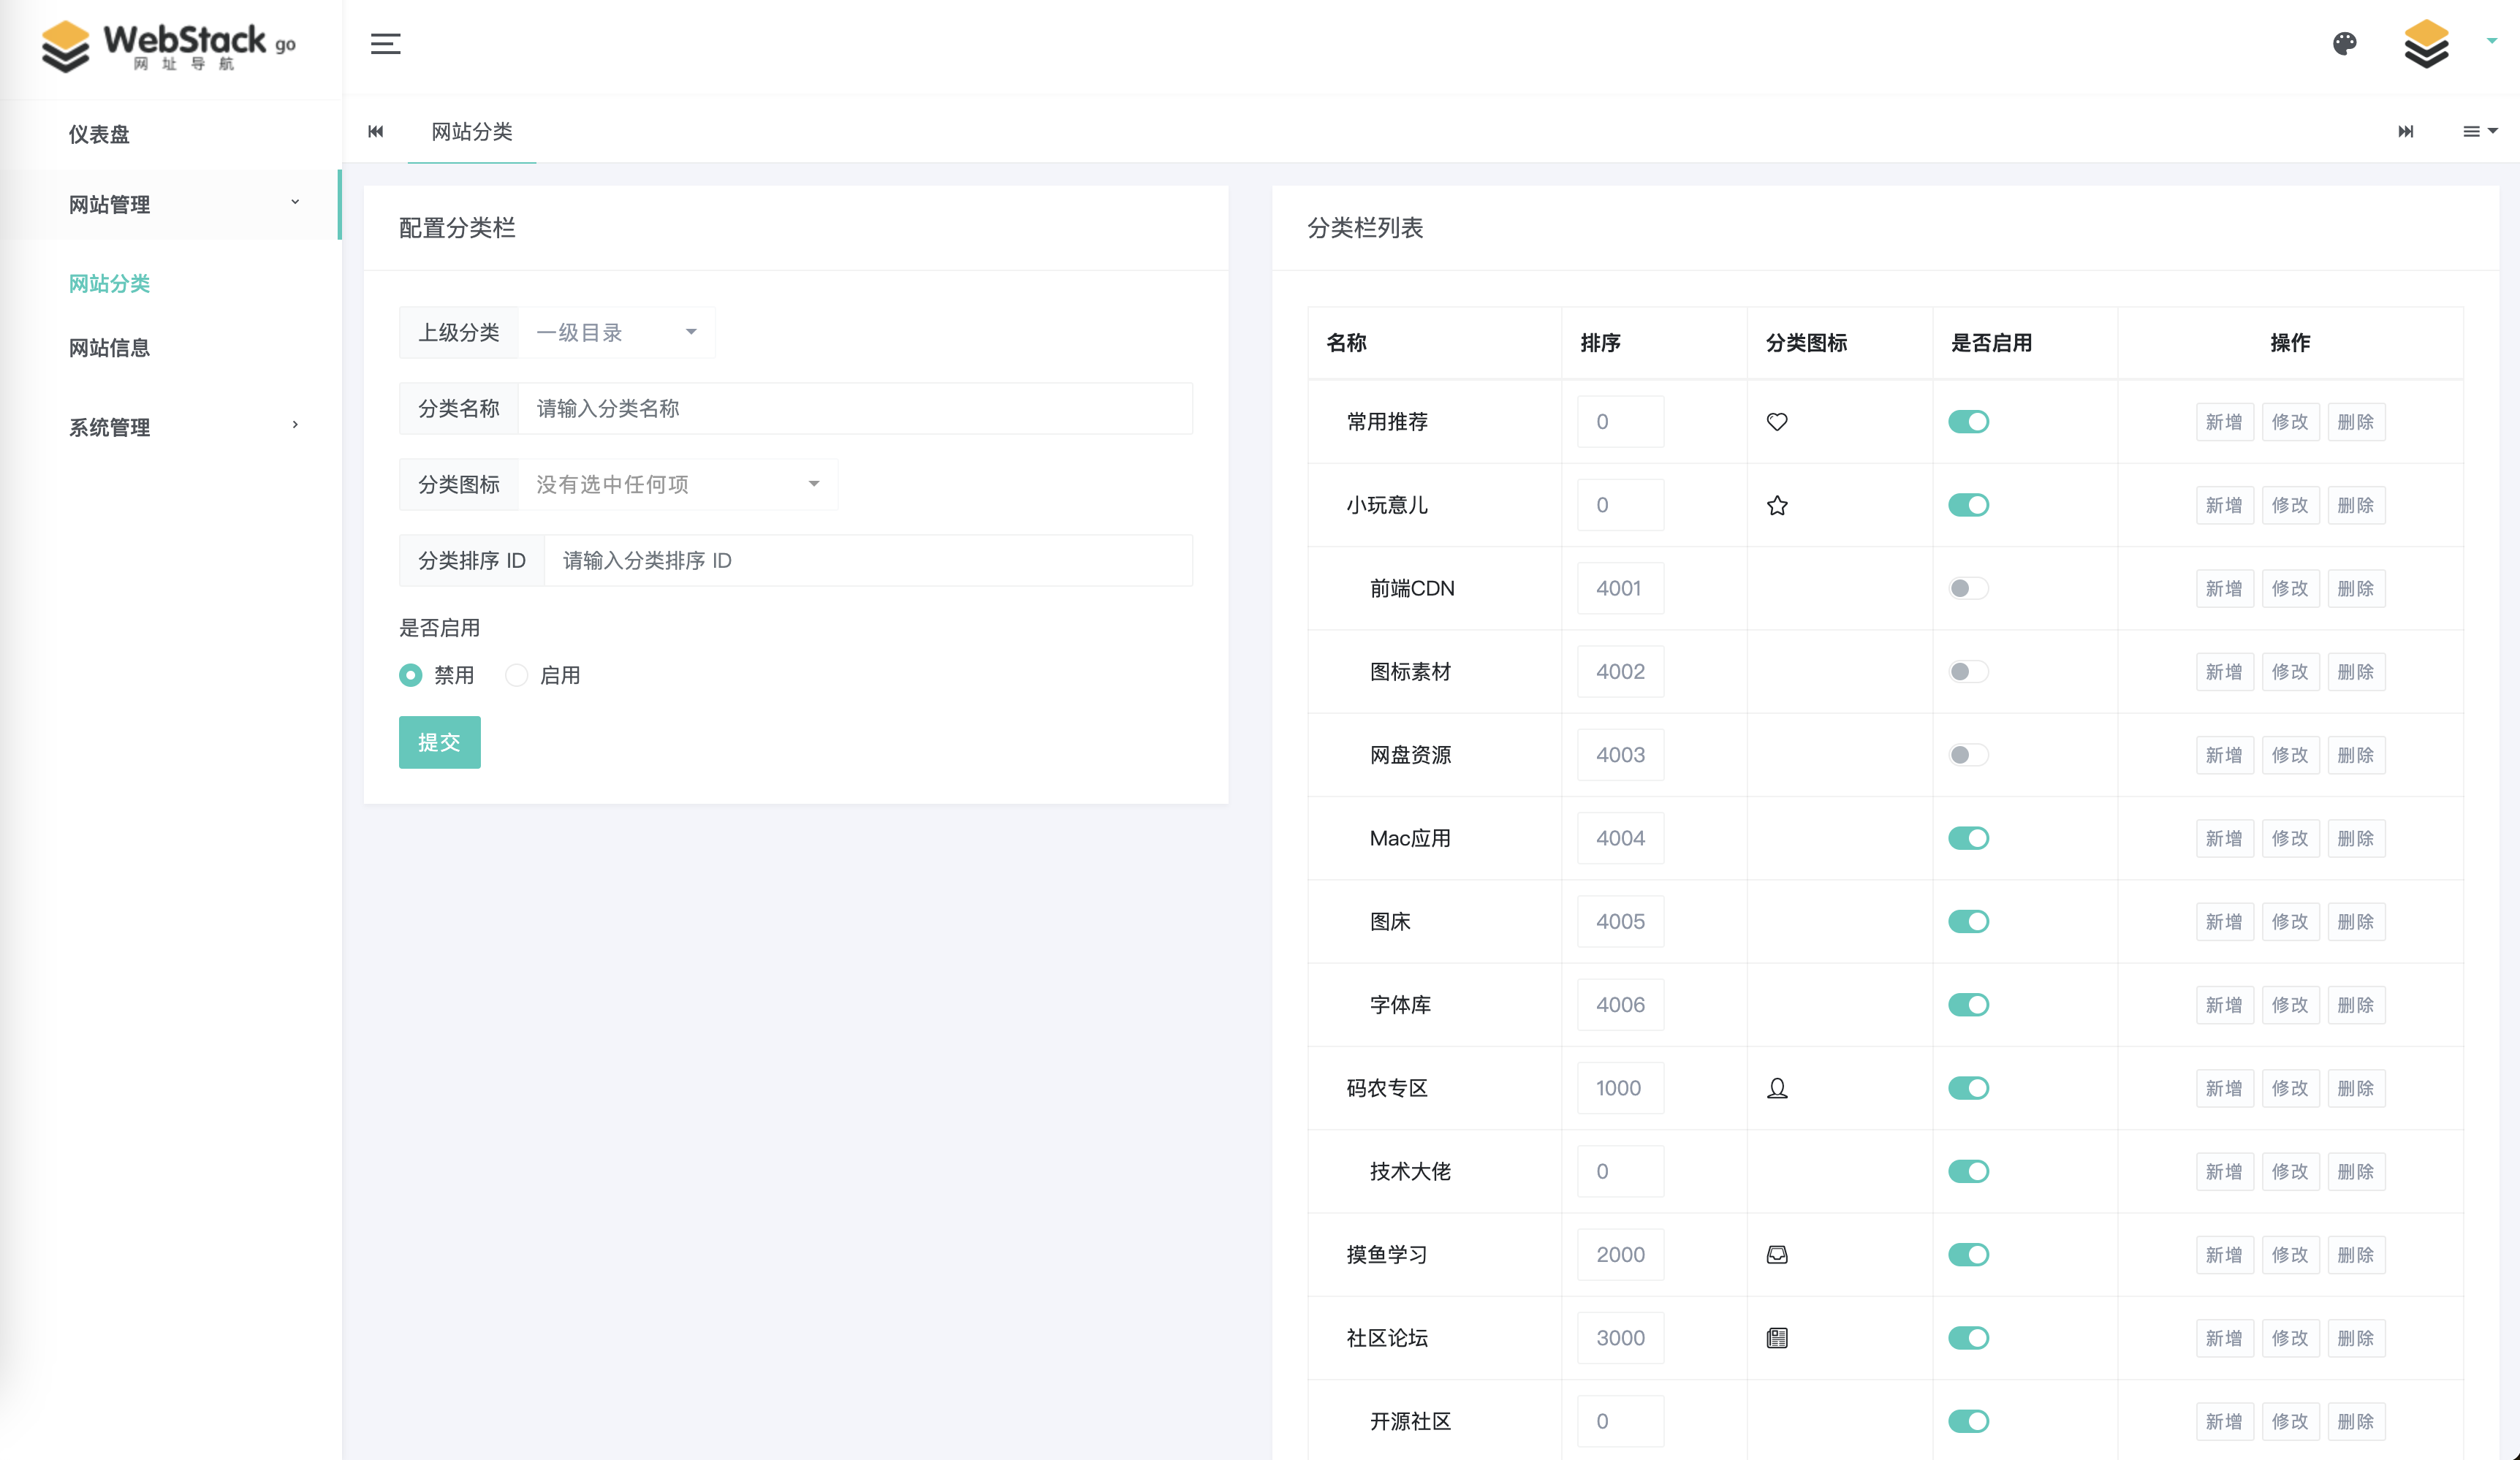Click the scroll tabs left icon
The height and width of the screenshot is (1460, 2520).
[x=376, y=132]
